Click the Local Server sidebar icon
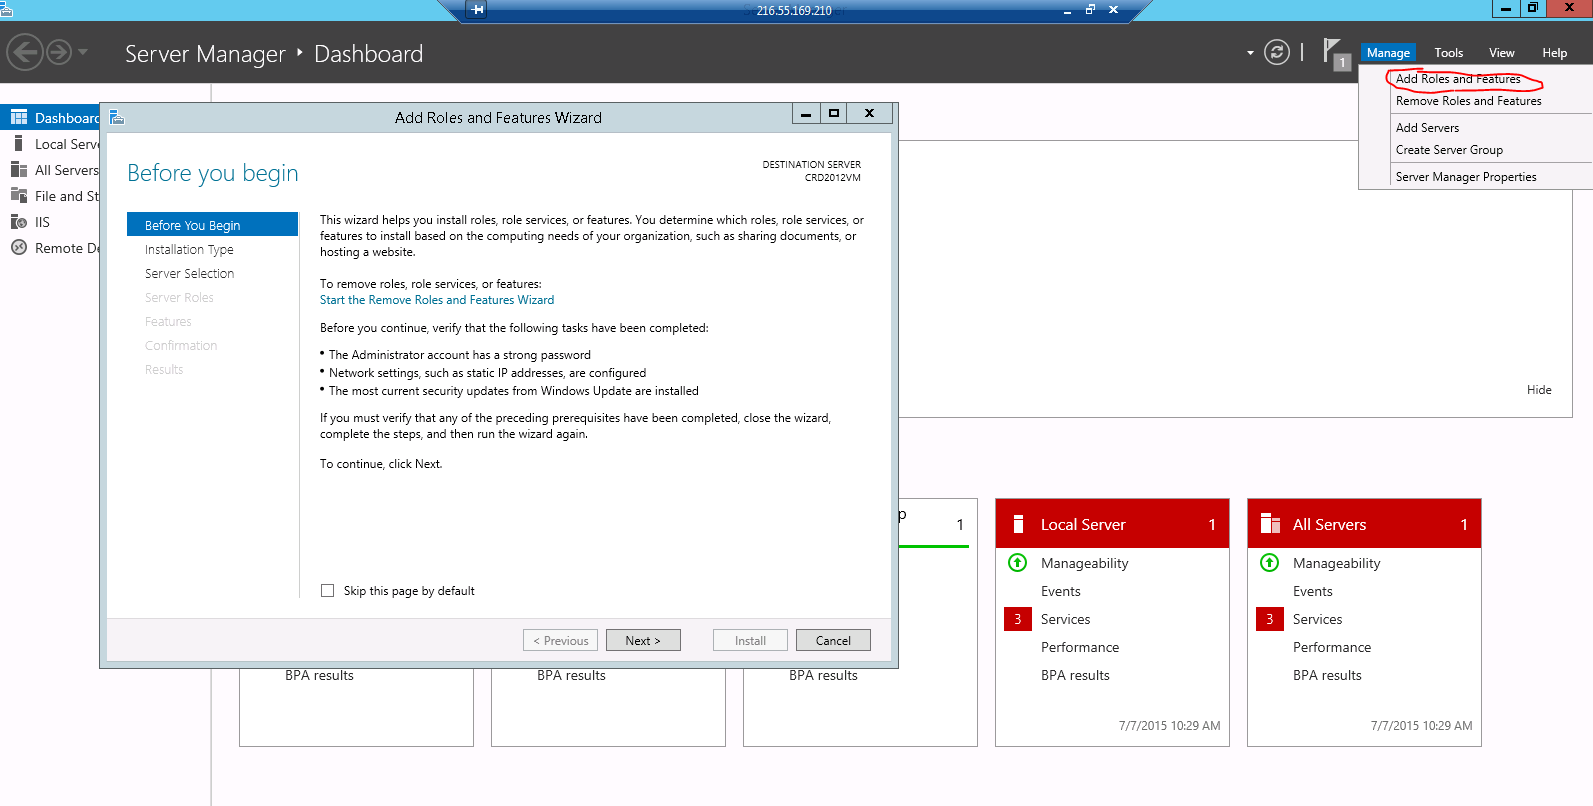The height and width of the screenshot is (806, 1593). coord(18,143)
